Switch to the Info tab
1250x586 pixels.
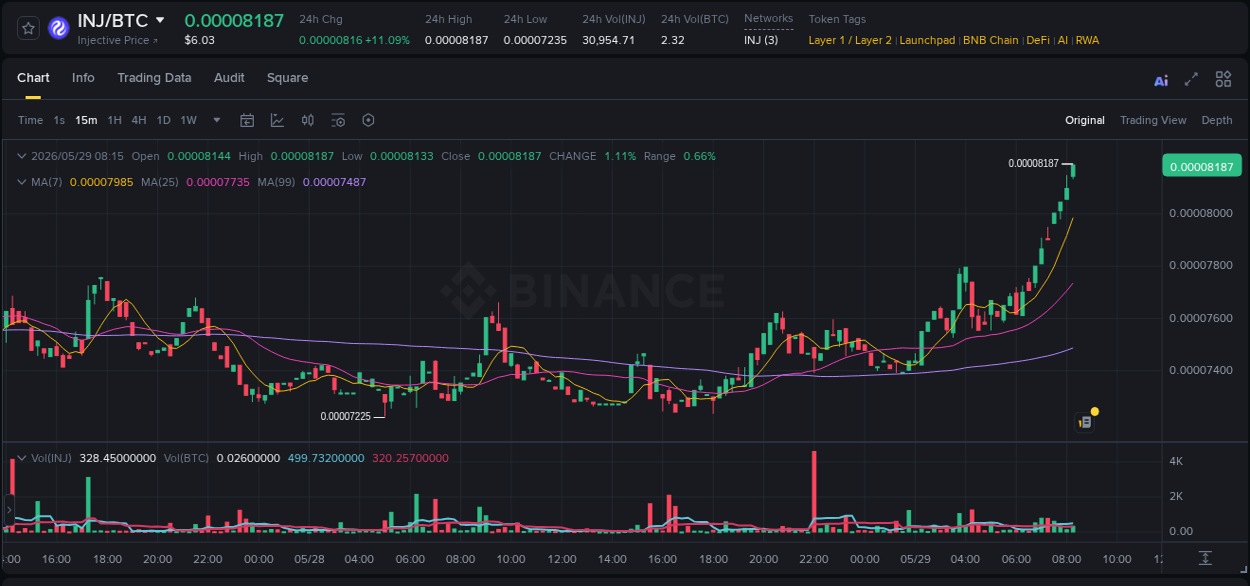83,78
